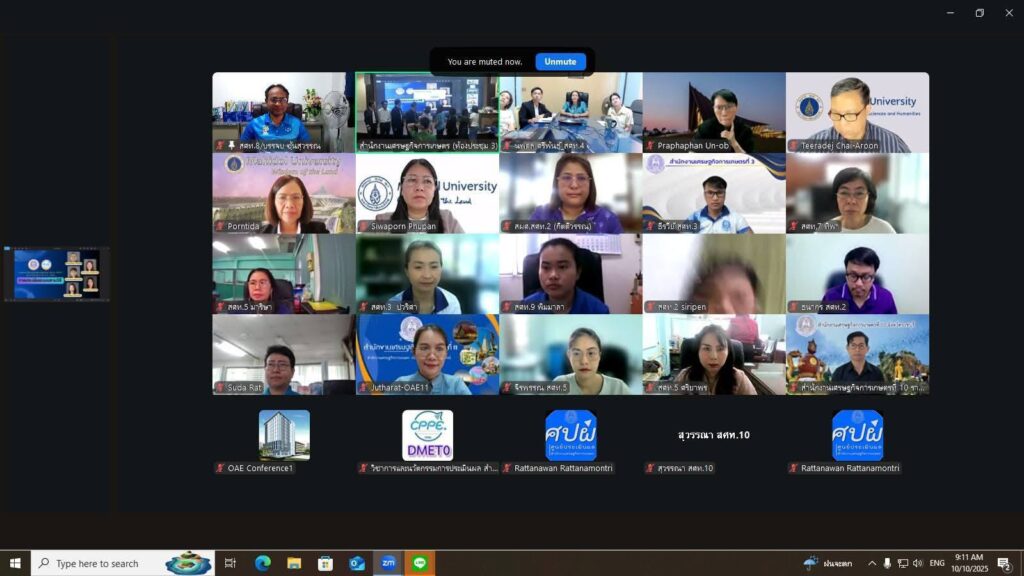
Task: Open Zoom from the taskbar
Action: coord(388,563)
